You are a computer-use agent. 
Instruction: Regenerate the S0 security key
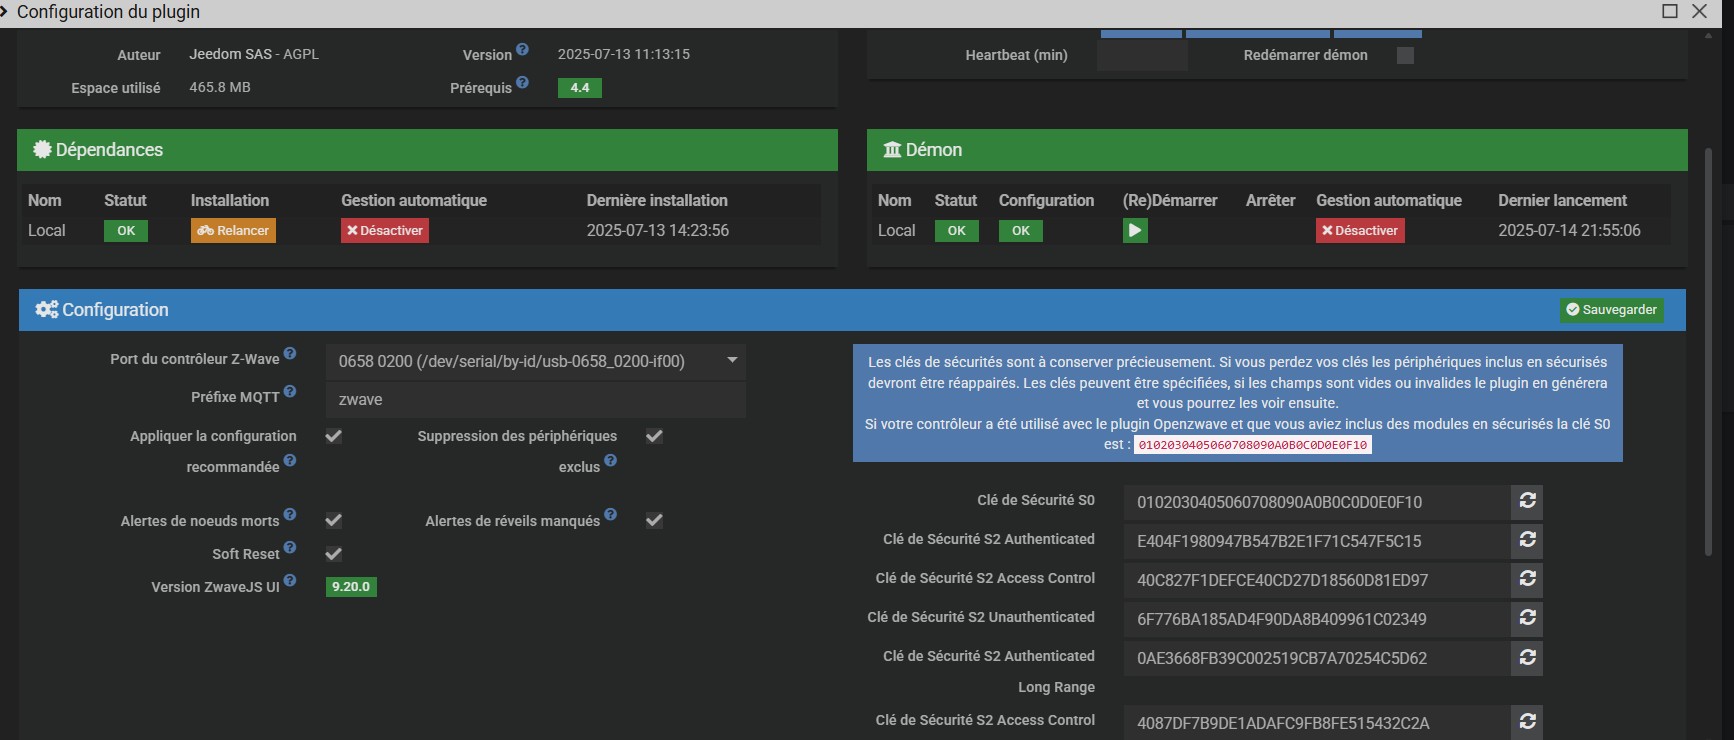coord(1527,501)
